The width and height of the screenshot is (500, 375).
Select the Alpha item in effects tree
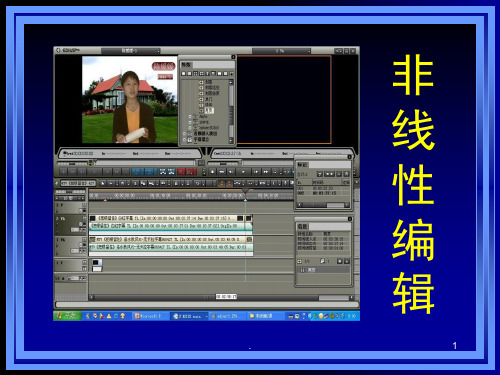click(203, 116)
